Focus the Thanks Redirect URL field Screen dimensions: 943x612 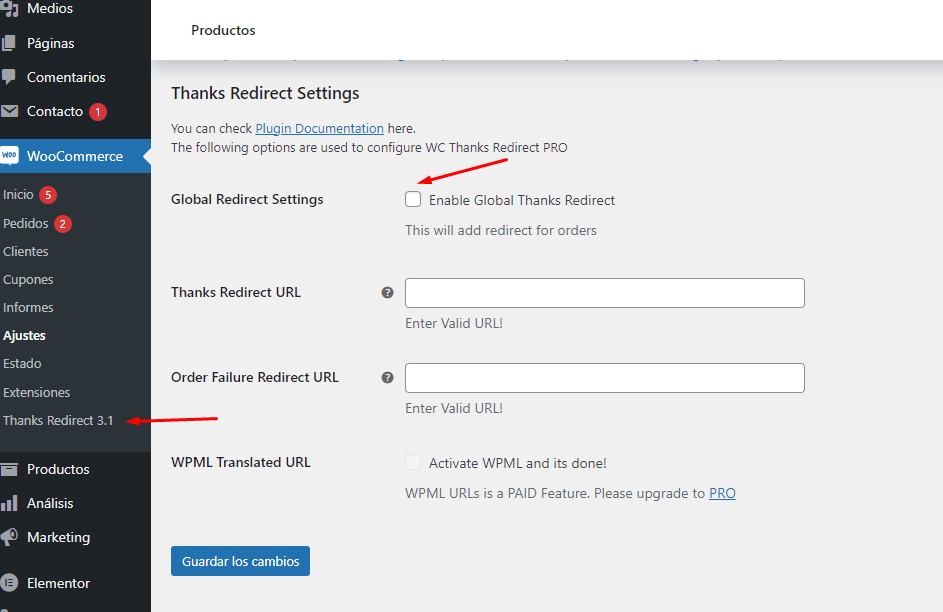[x=604, y=293]
